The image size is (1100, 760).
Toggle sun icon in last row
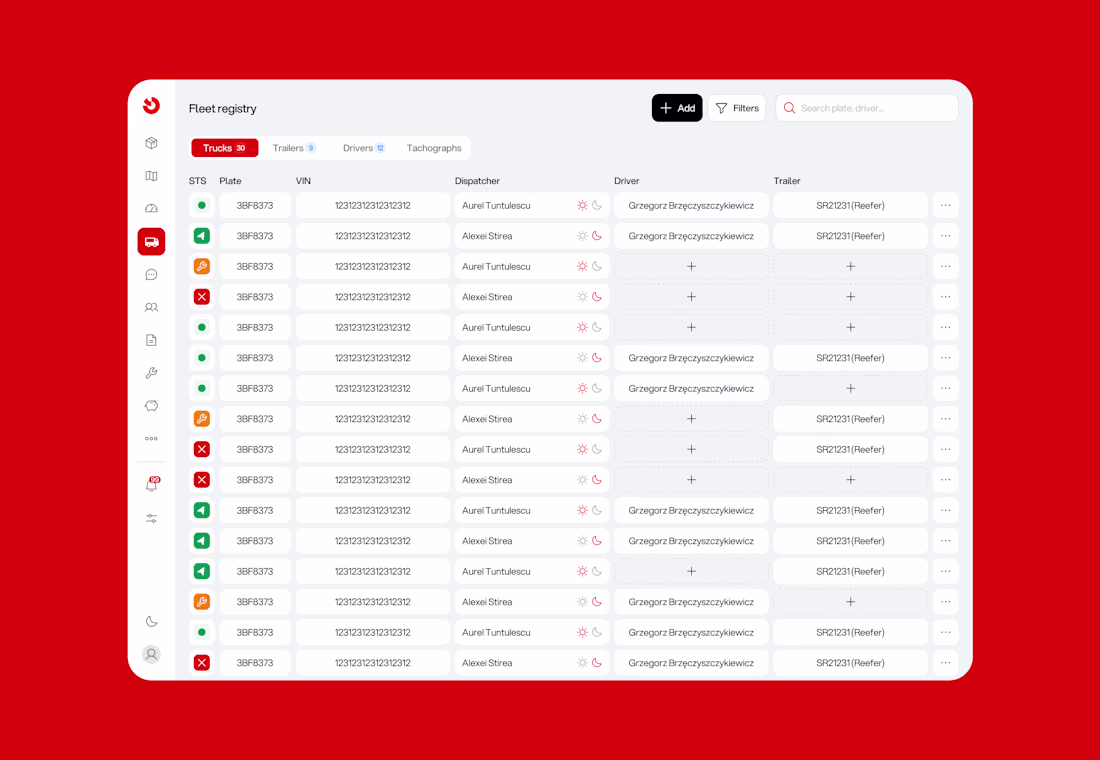582,662
